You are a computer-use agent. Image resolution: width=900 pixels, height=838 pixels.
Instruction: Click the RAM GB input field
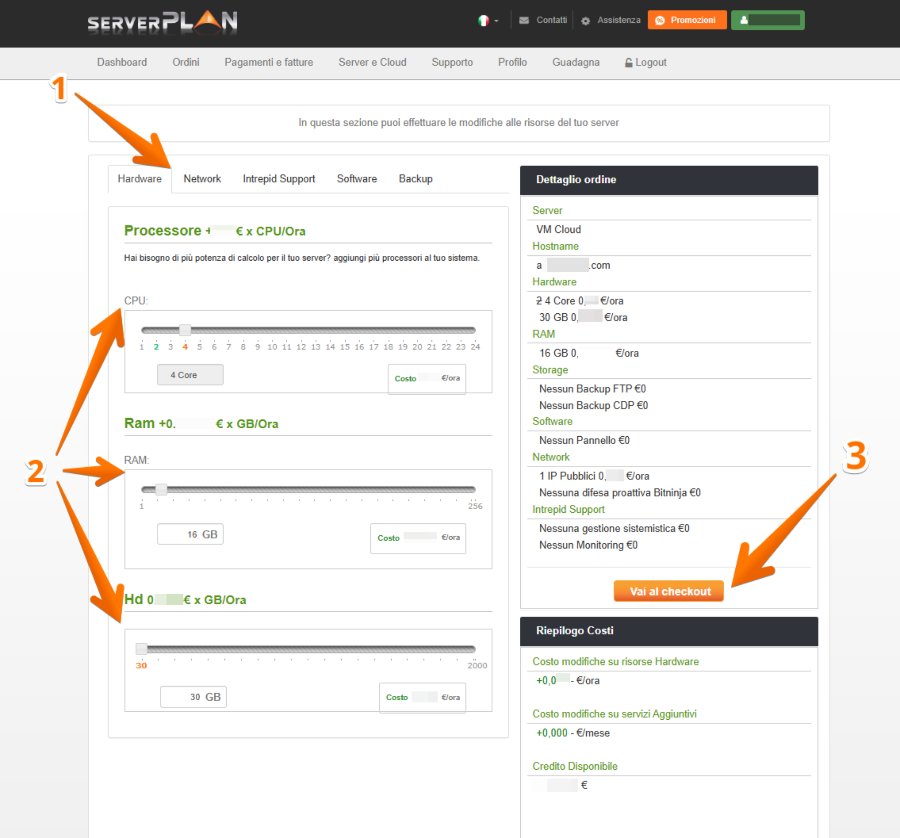[x=190, y=535]
